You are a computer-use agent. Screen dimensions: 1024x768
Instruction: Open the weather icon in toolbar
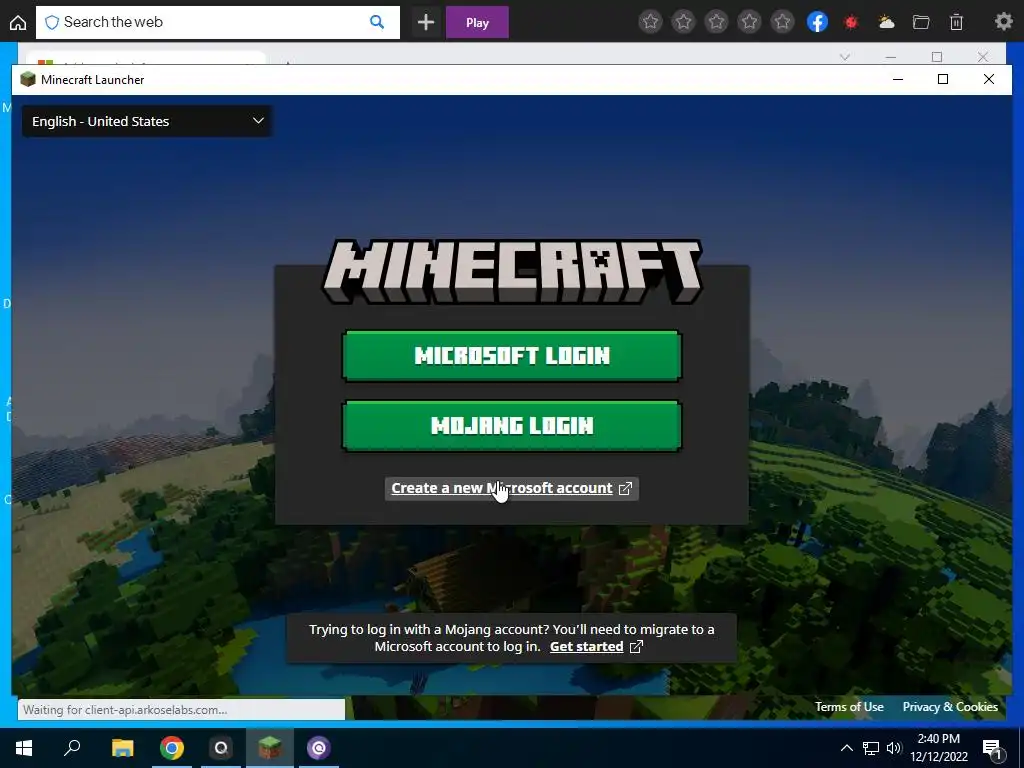click(x=886, y=22)
